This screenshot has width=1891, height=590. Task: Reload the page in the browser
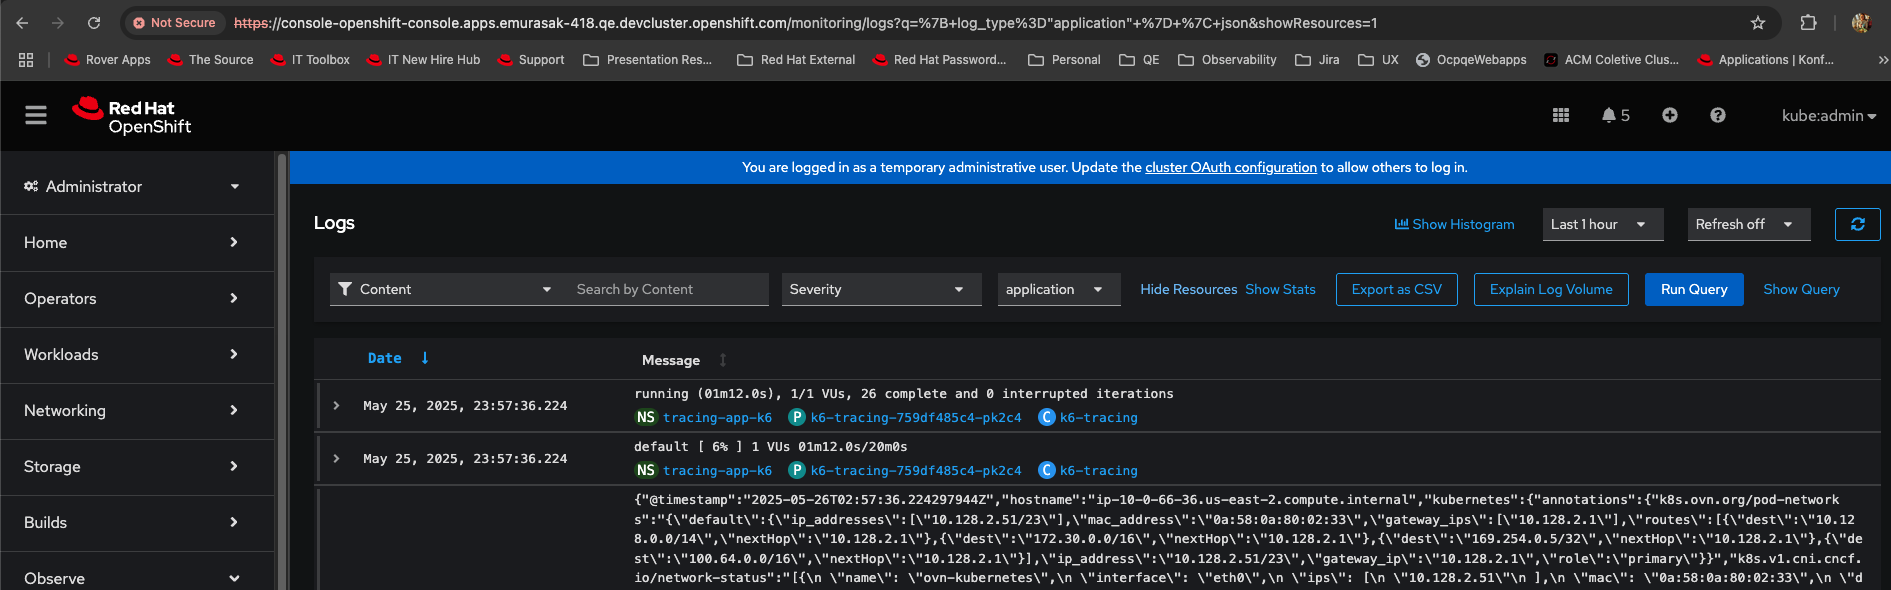(94, 23)
